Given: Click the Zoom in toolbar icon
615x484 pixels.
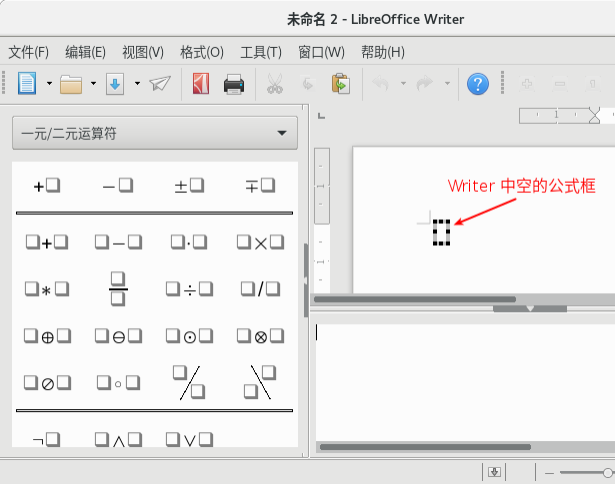Looking at the screenshot, I should point(527,84).
